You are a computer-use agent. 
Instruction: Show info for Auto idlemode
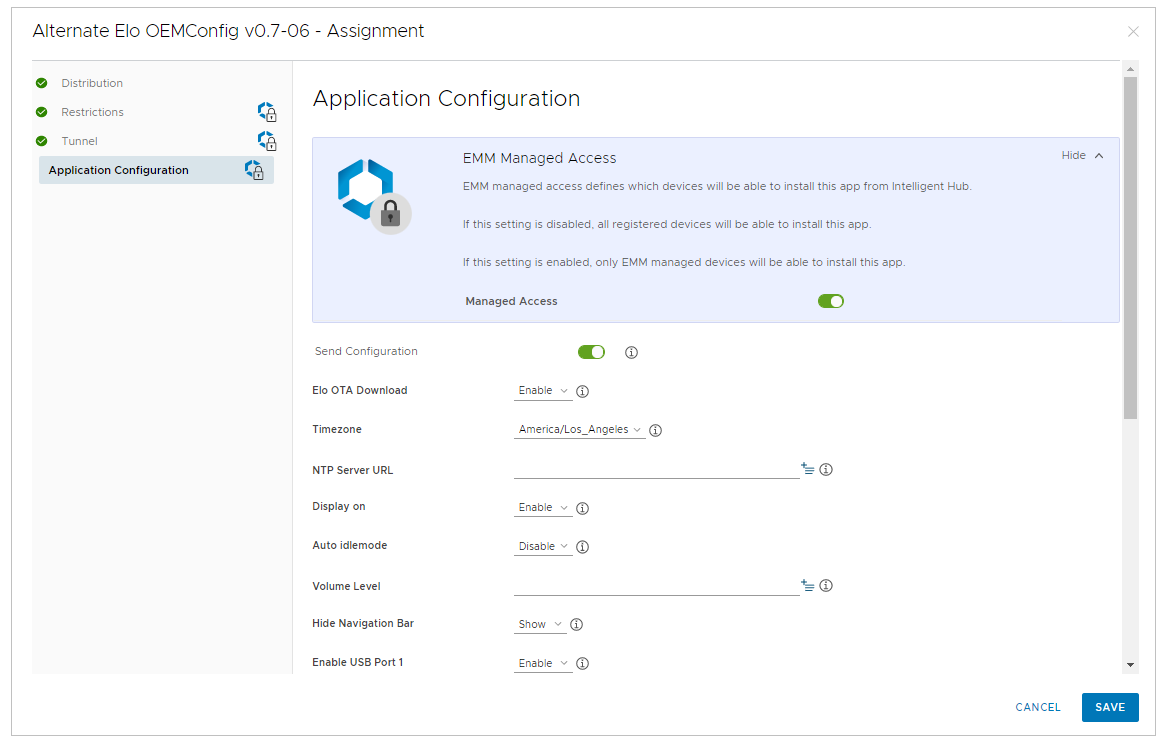[583, 547]
